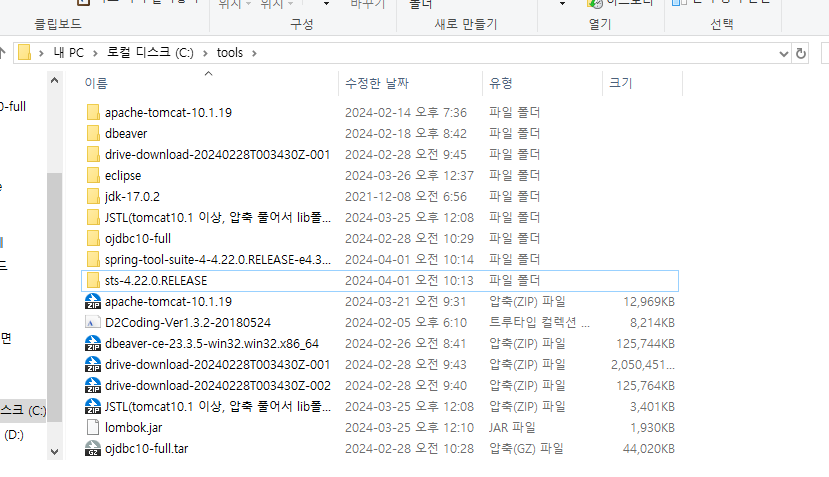Click the navigation pane scrollbar thumb
Image resolution: width=829 pixels, height=477 pixels.
pos(54,298)
